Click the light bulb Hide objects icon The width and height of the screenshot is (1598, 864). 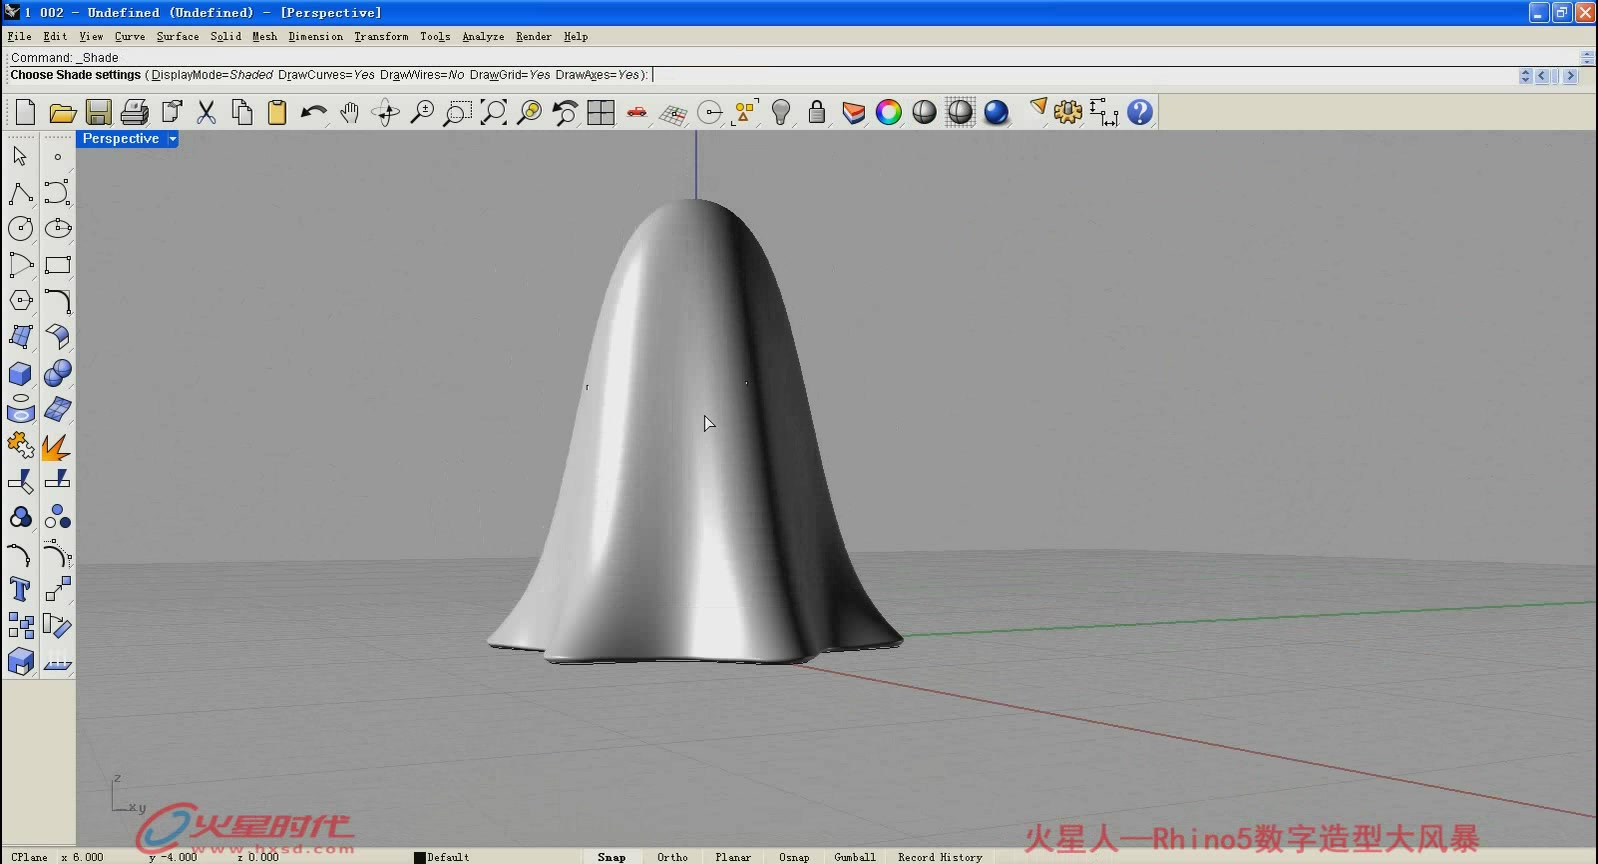tap(781, 112)
